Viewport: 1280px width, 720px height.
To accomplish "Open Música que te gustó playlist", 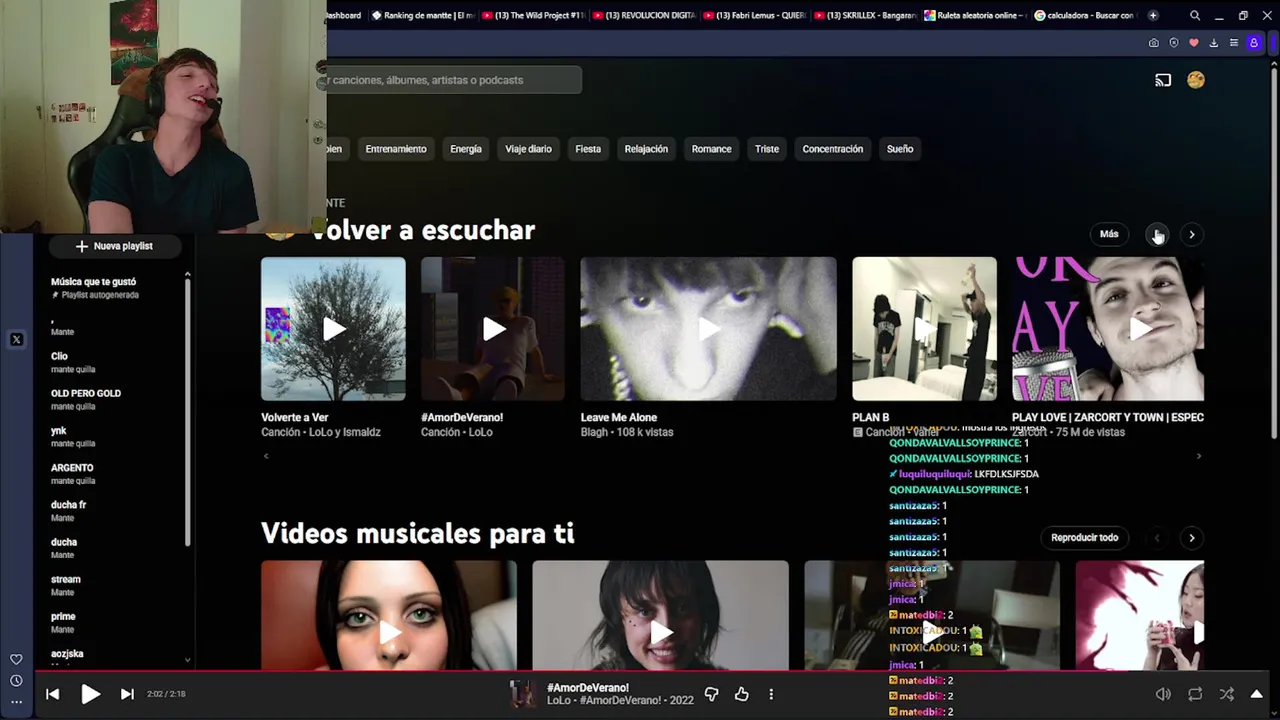I will pos(115,288).
